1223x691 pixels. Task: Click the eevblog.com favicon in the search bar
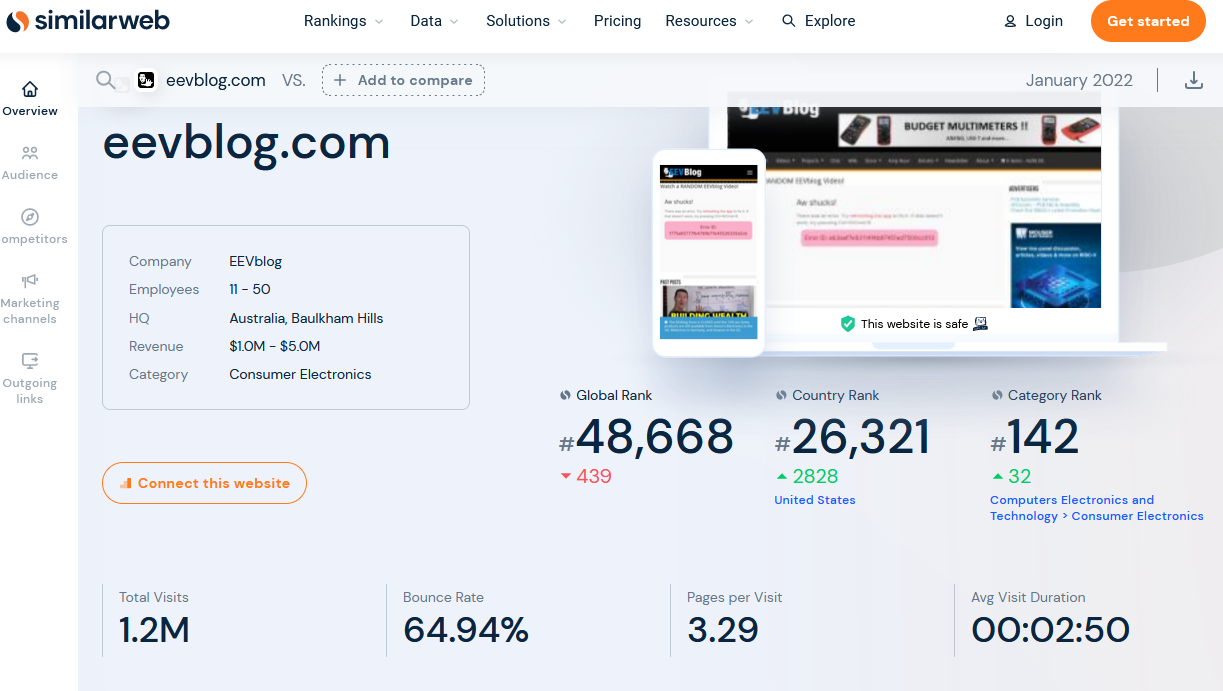146,80
